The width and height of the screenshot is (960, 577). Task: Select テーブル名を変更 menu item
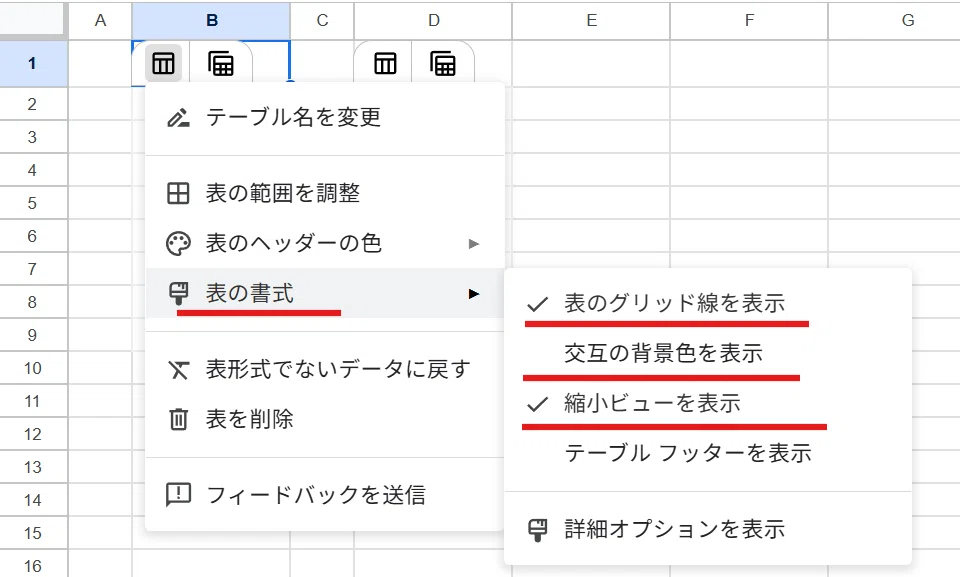[x=325, y=117]
